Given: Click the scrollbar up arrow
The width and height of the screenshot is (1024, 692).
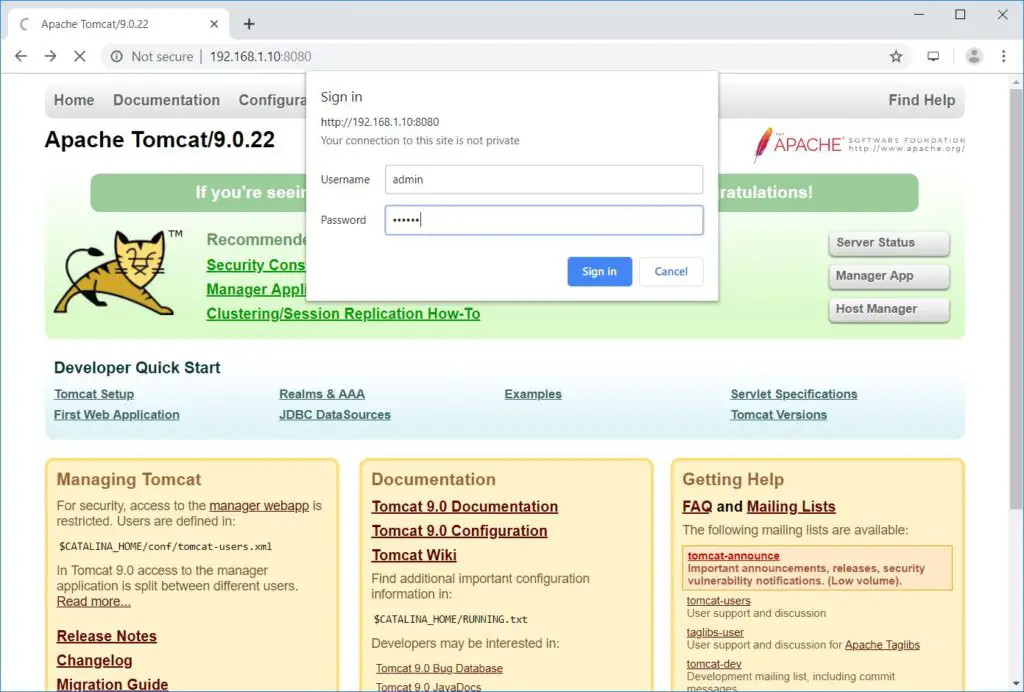Looking at the screenshot, I should pyautogui.click(x=1016, y=82).
